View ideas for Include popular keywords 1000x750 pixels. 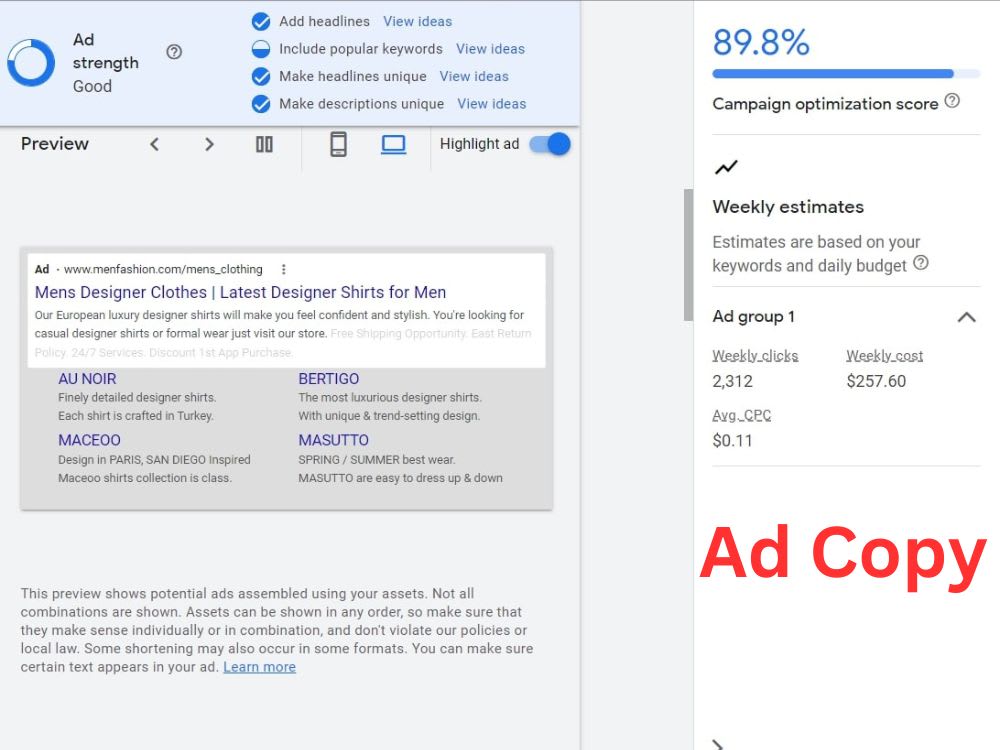pyautogui.click(x=490, y=49)
